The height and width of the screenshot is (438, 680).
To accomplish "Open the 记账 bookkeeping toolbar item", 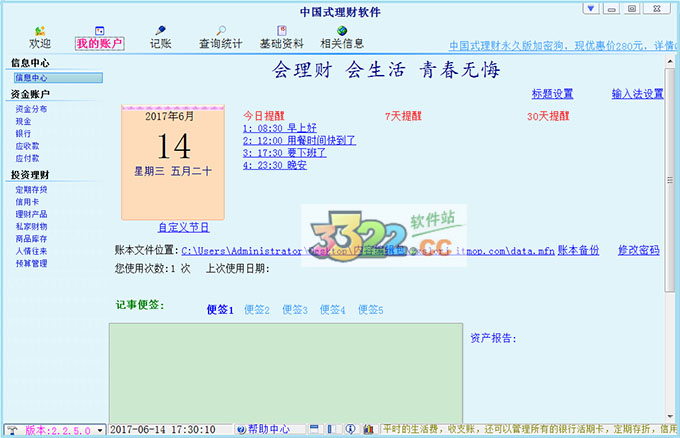I will click(160, 38).
